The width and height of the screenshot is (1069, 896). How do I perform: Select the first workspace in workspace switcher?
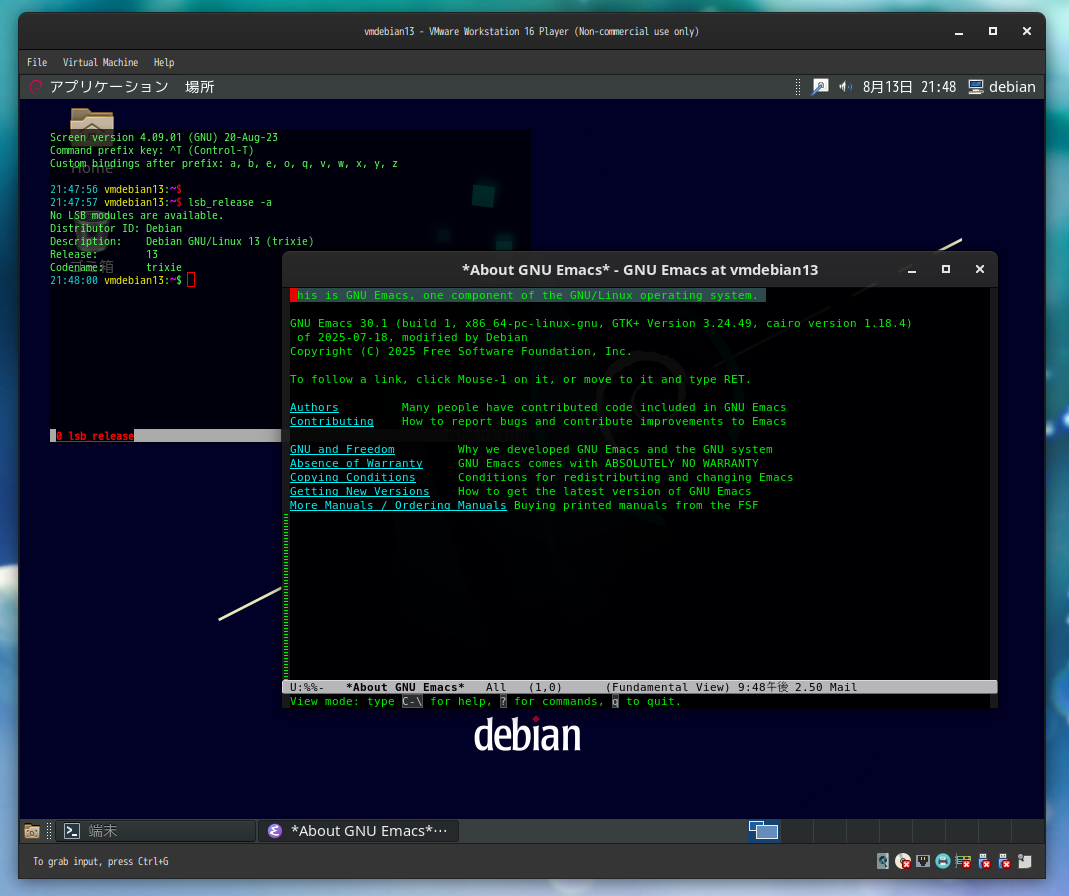pyautogui.click(x=764, y=831)
